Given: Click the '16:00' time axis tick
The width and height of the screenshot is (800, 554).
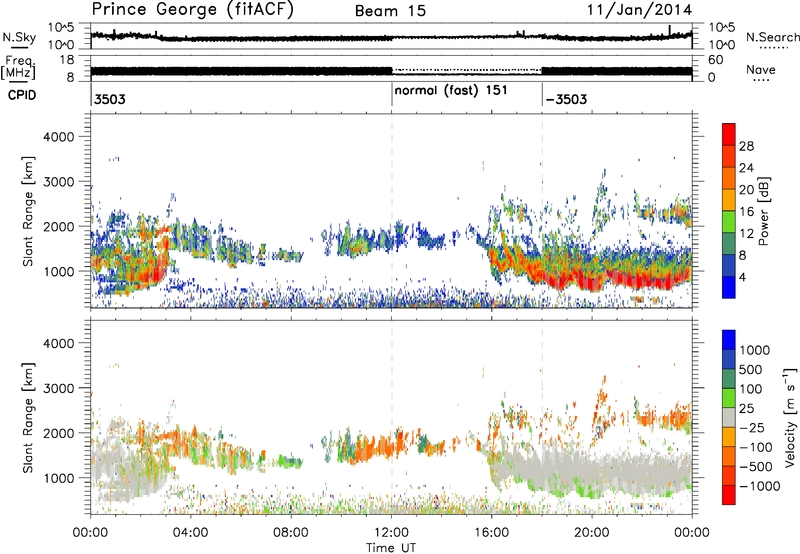Looking at the screenshot, I should [491, 533].
